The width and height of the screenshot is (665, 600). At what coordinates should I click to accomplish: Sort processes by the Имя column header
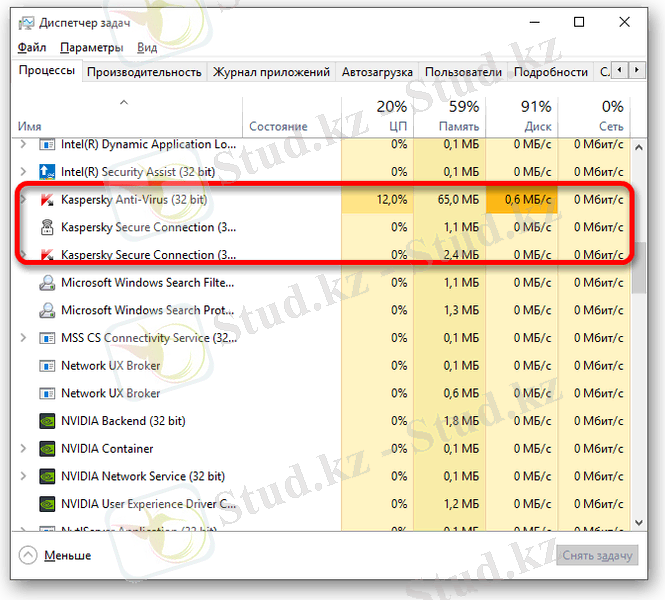pyautogui.click(x=127, y=117)
